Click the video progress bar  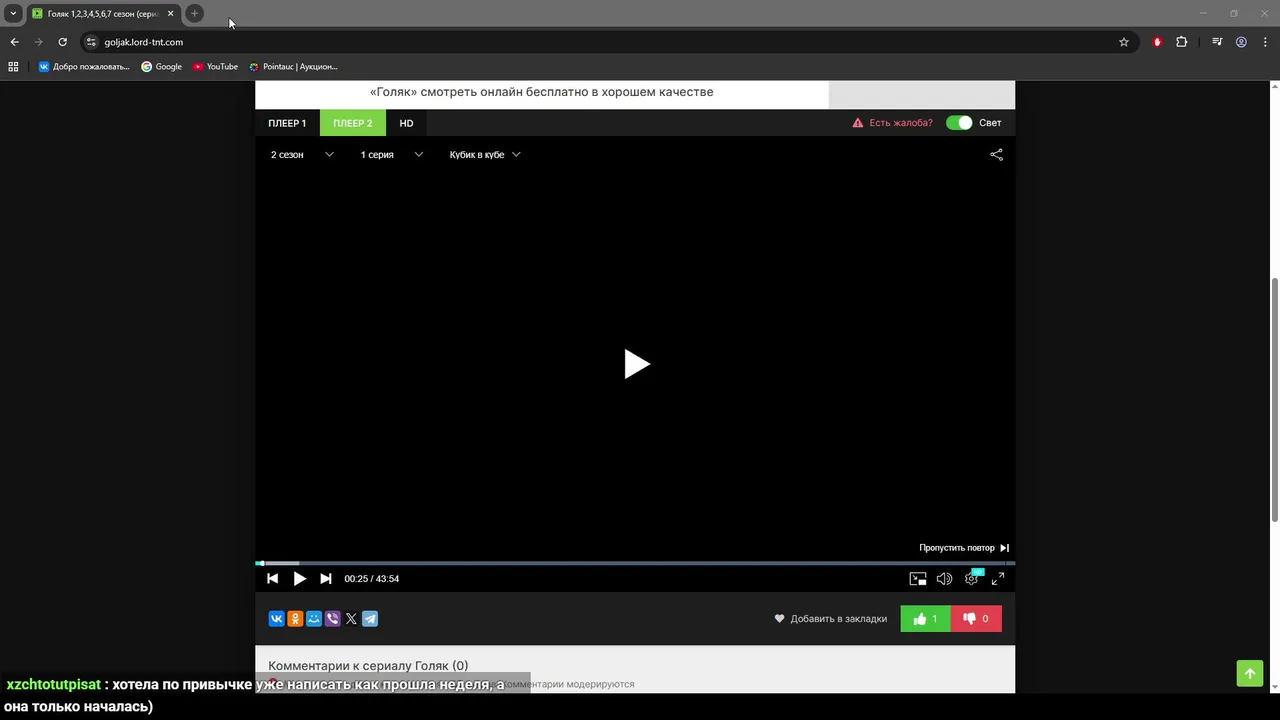[x=635, y=563]
